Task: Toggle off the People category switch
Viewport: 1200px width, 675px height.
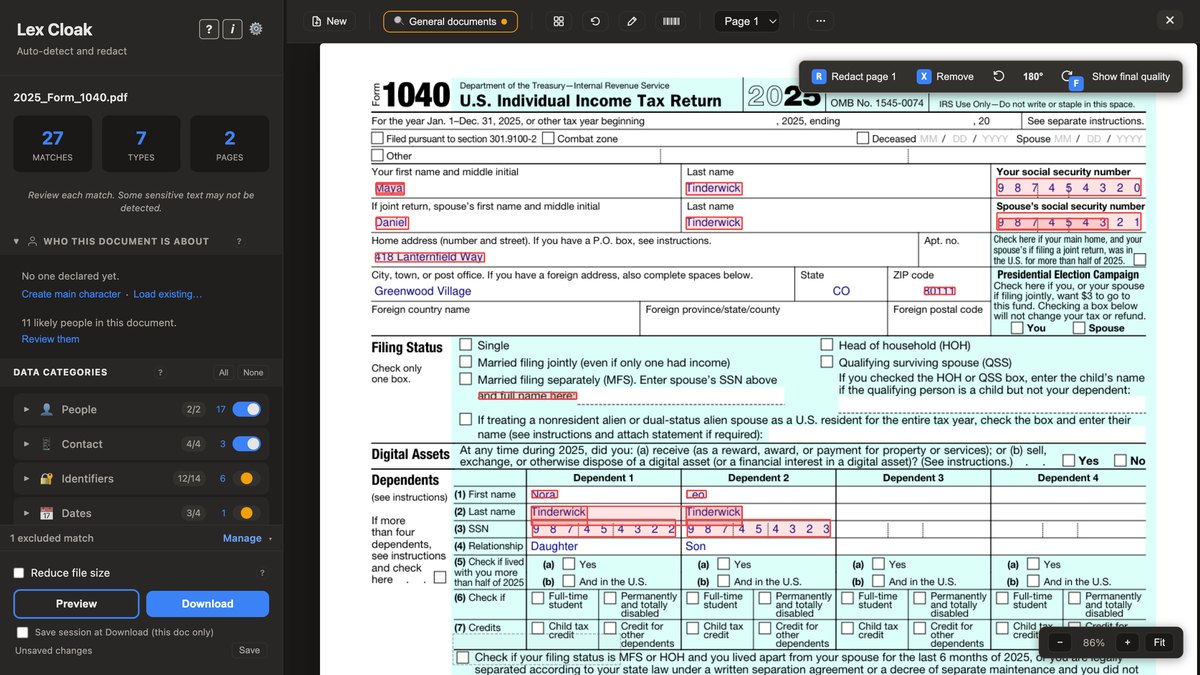Action: tap(246, 409)
